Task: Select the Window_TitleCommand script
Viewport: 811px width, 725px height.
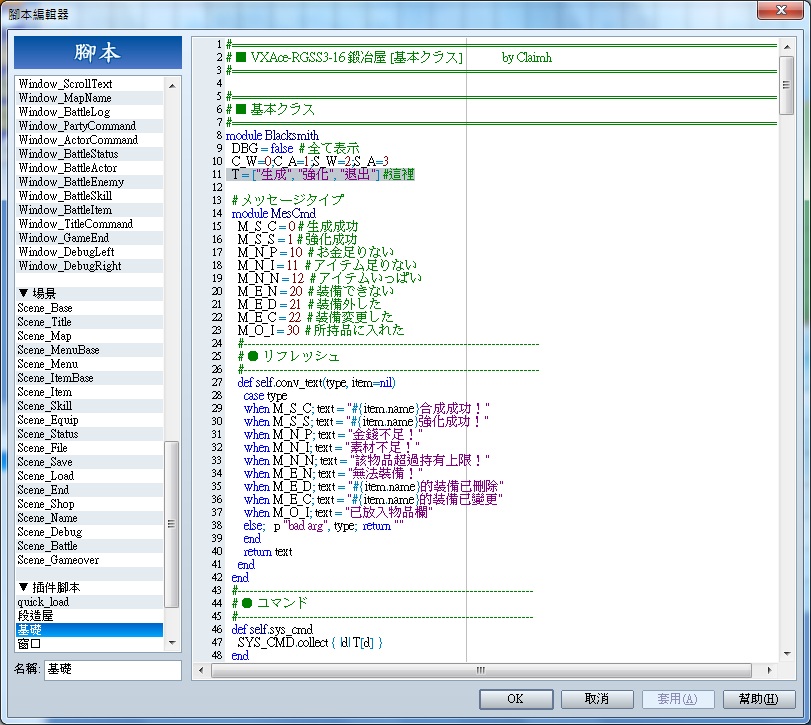Action: coord(89,224)
